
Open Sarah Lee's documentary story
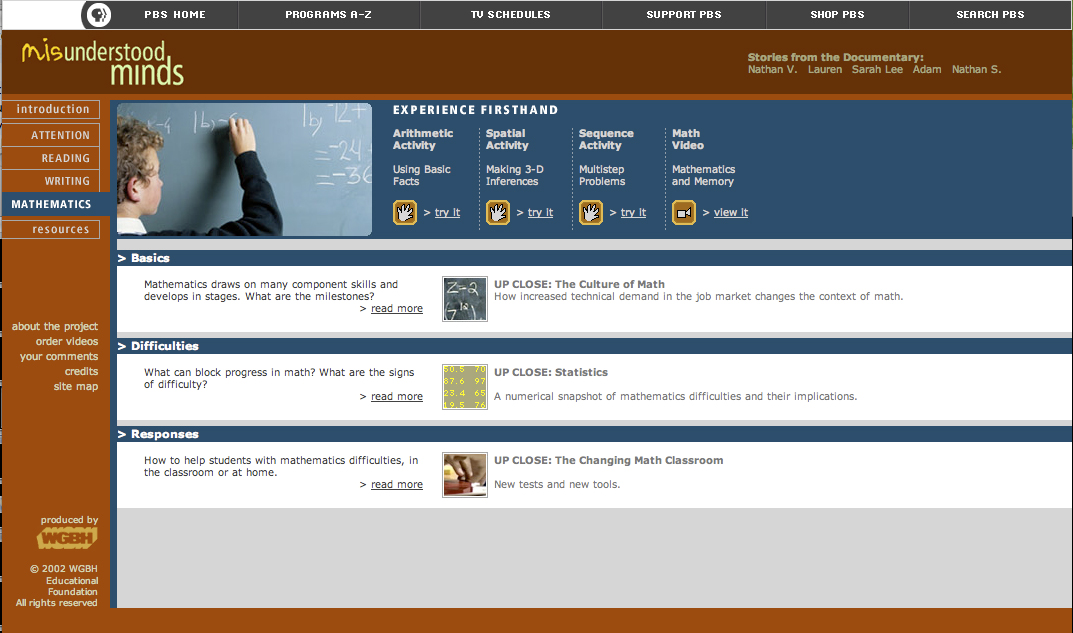(877, 70)
